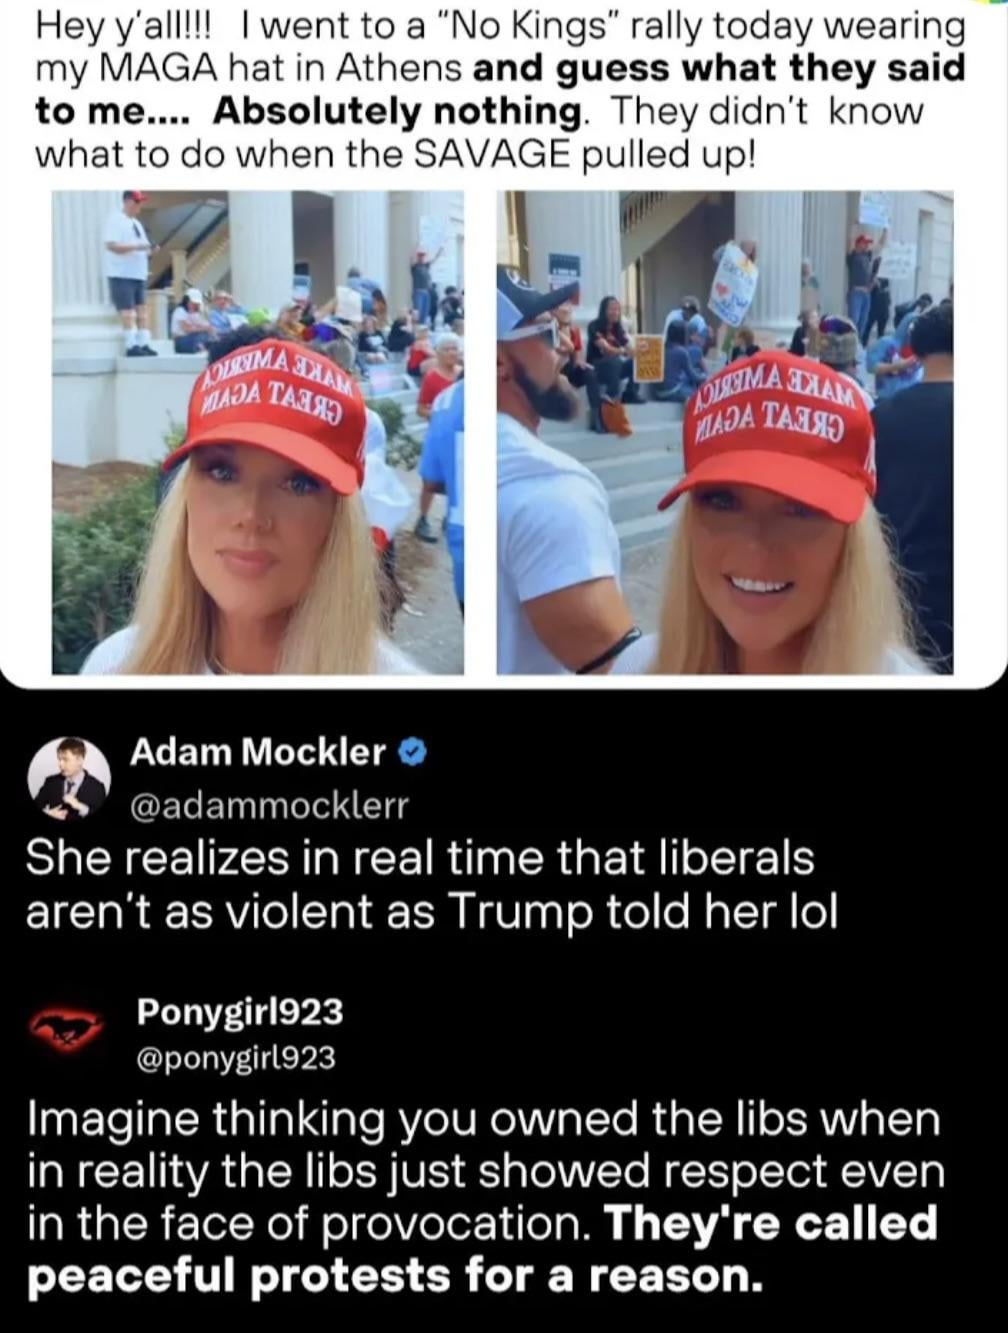
Task: Click the Ponygirl923 display name
Action: [x=240, y=1012]
